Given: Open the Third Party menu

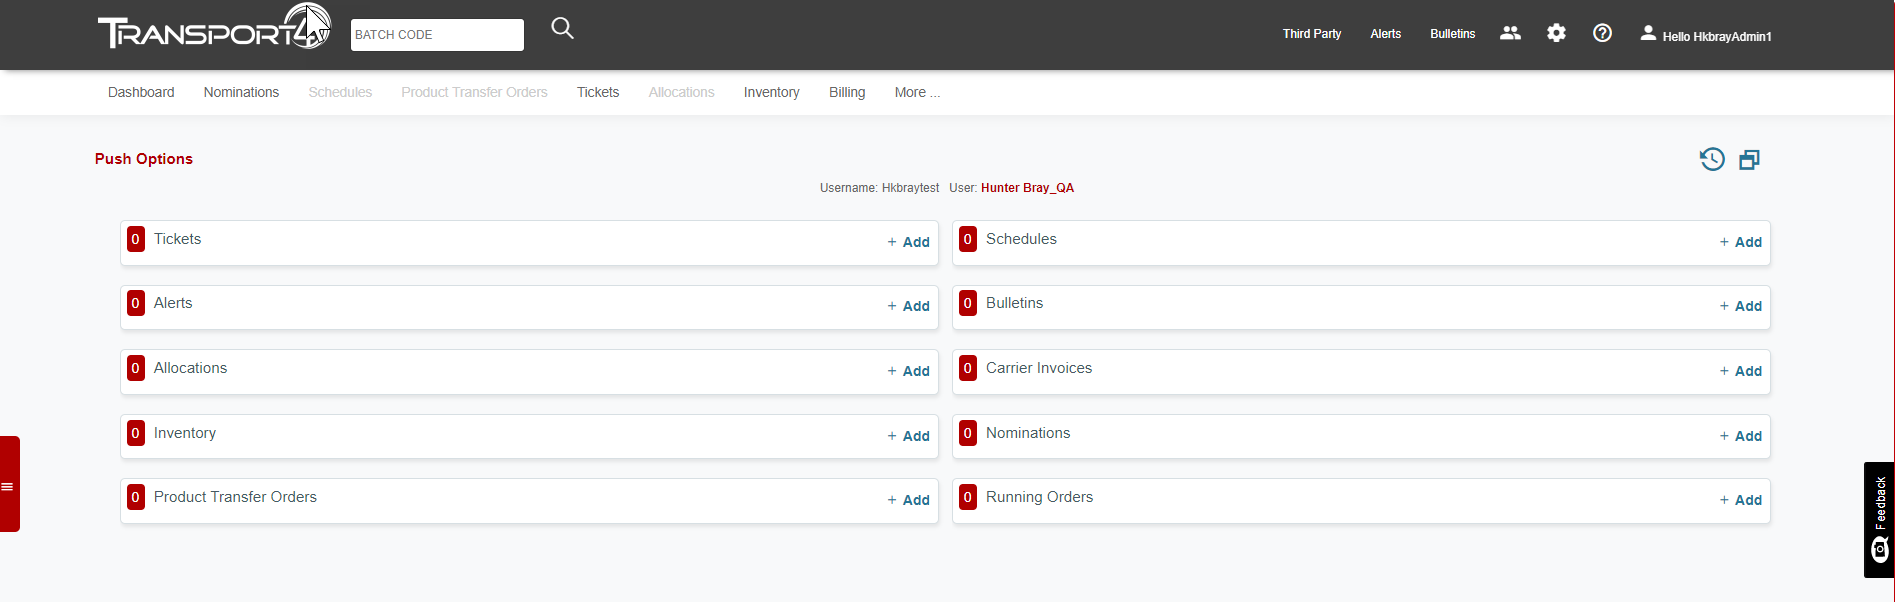Looking at the screenshot, I should [1311, 34].
